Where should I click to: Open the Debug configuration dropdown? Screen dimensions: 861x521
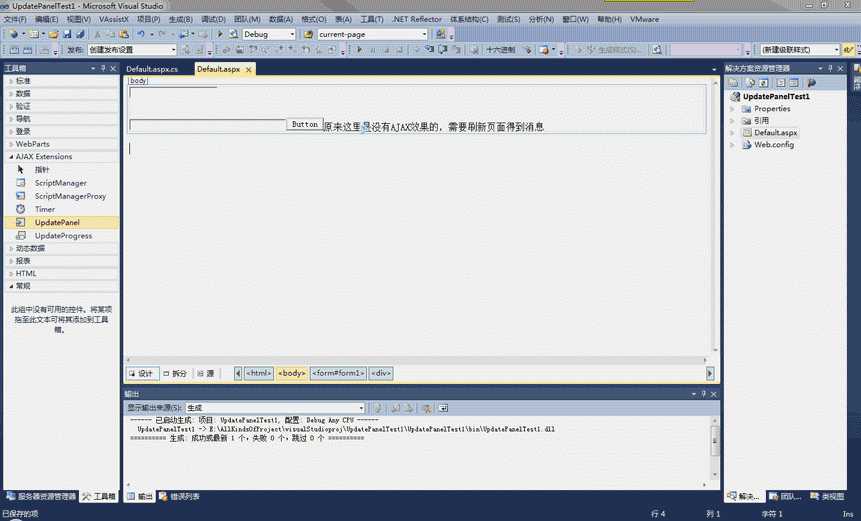(x=292, y=34)
